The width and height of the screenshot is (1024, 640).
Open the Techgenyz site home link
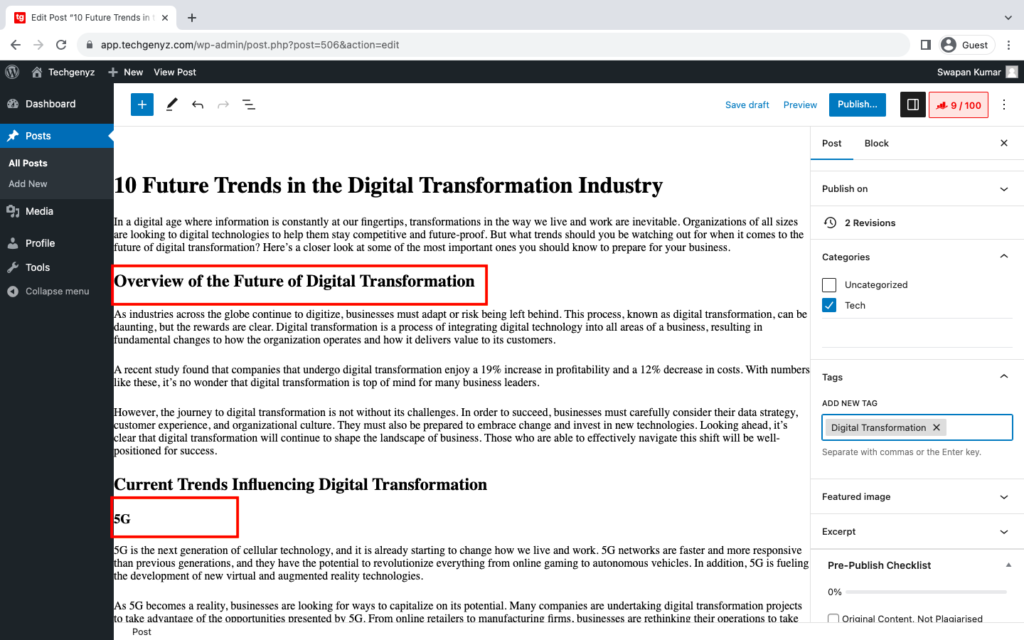tap(63, 72)
